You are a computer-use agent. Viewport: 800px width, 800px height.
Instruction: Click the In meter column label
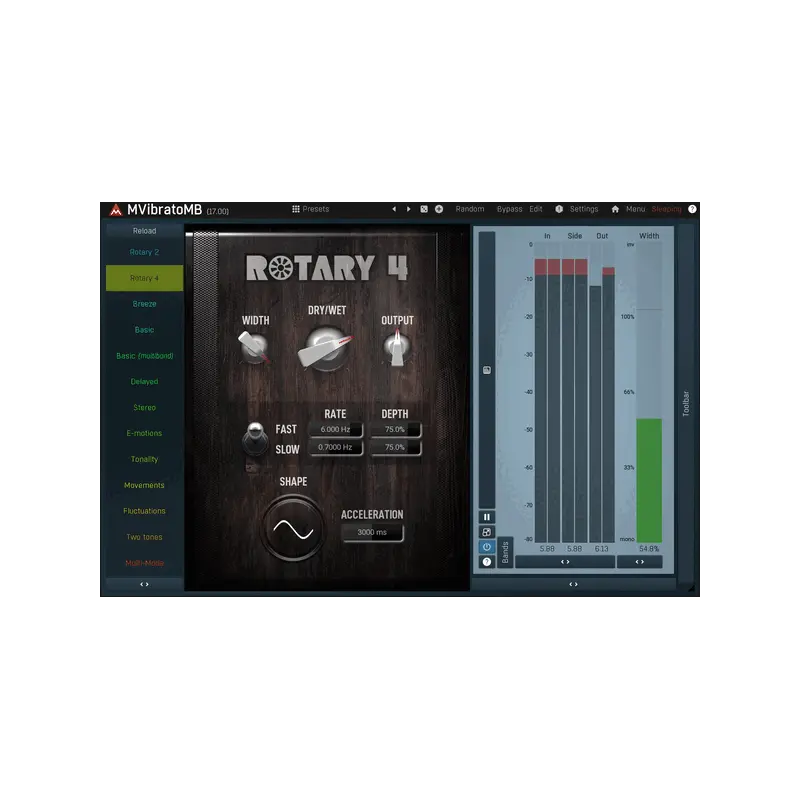coord(547,236)
